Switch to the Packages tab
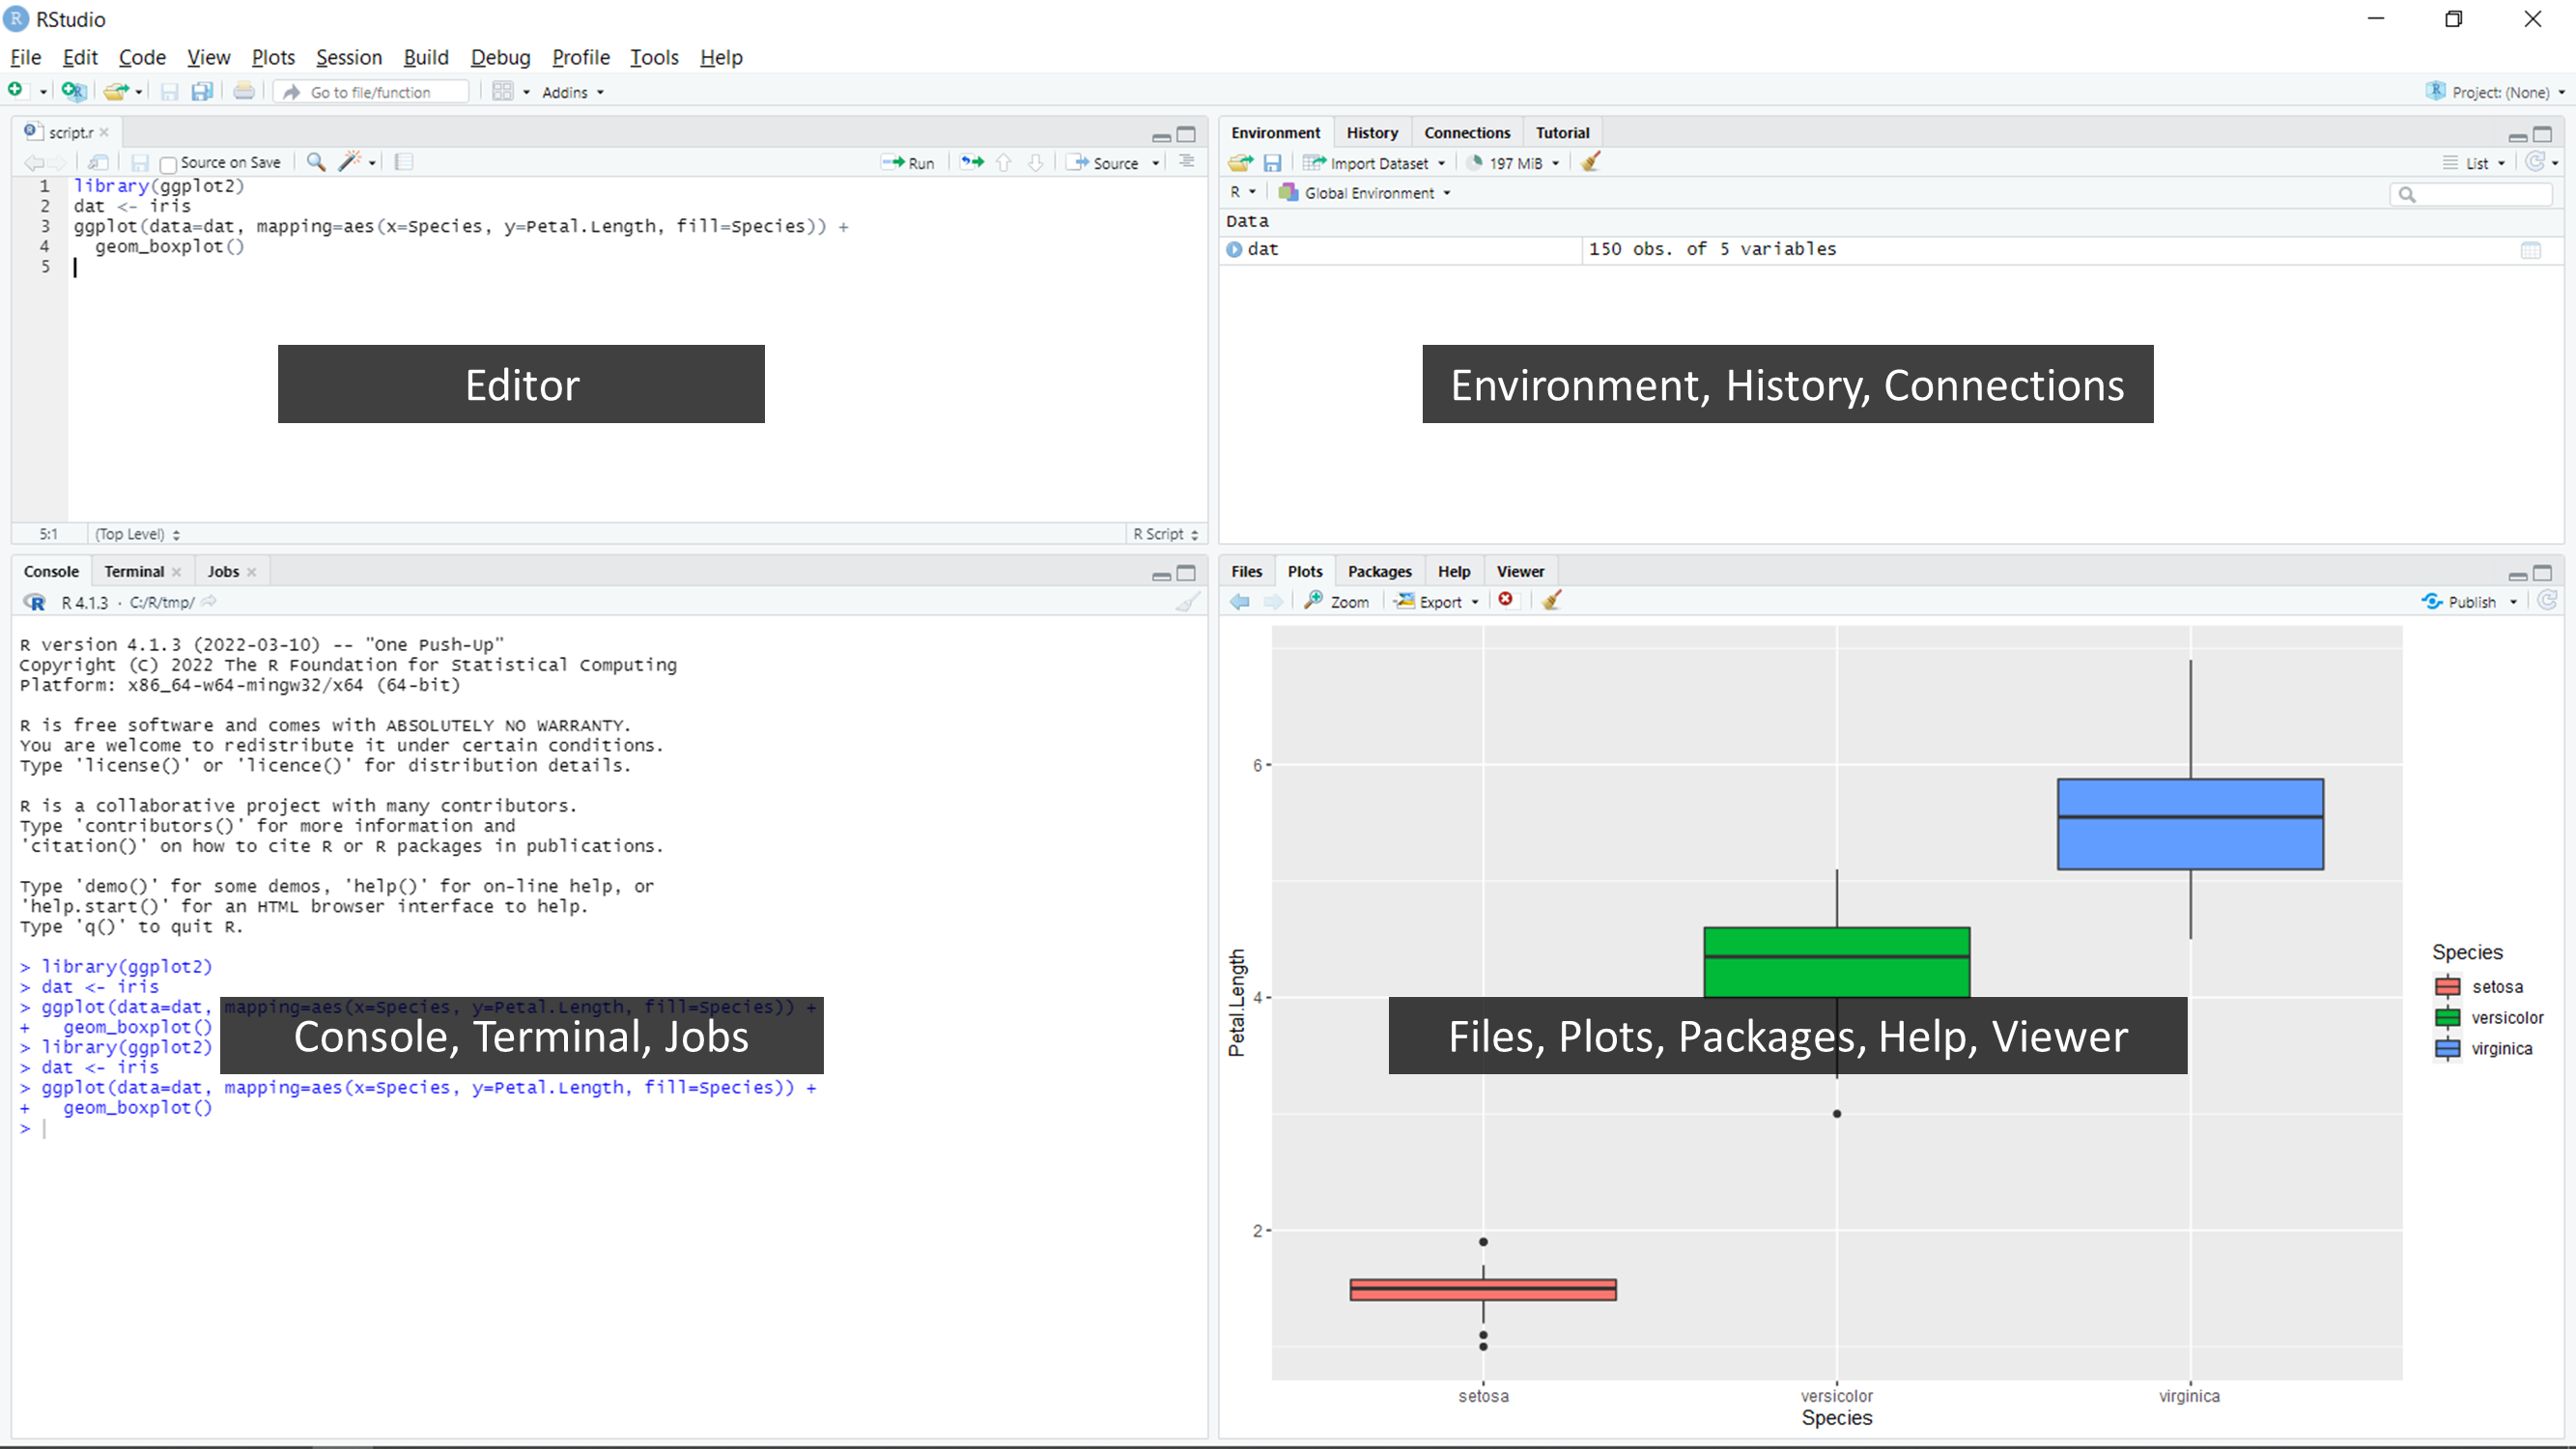This screenshot has height=1449, width=2576. click(x=1379, y=571)
